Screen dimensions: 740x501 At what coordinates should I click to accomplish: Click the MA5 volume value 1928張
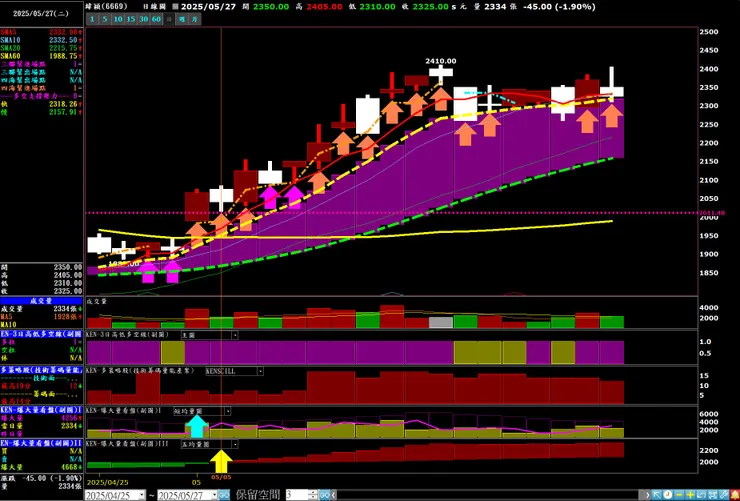(66, 317)
